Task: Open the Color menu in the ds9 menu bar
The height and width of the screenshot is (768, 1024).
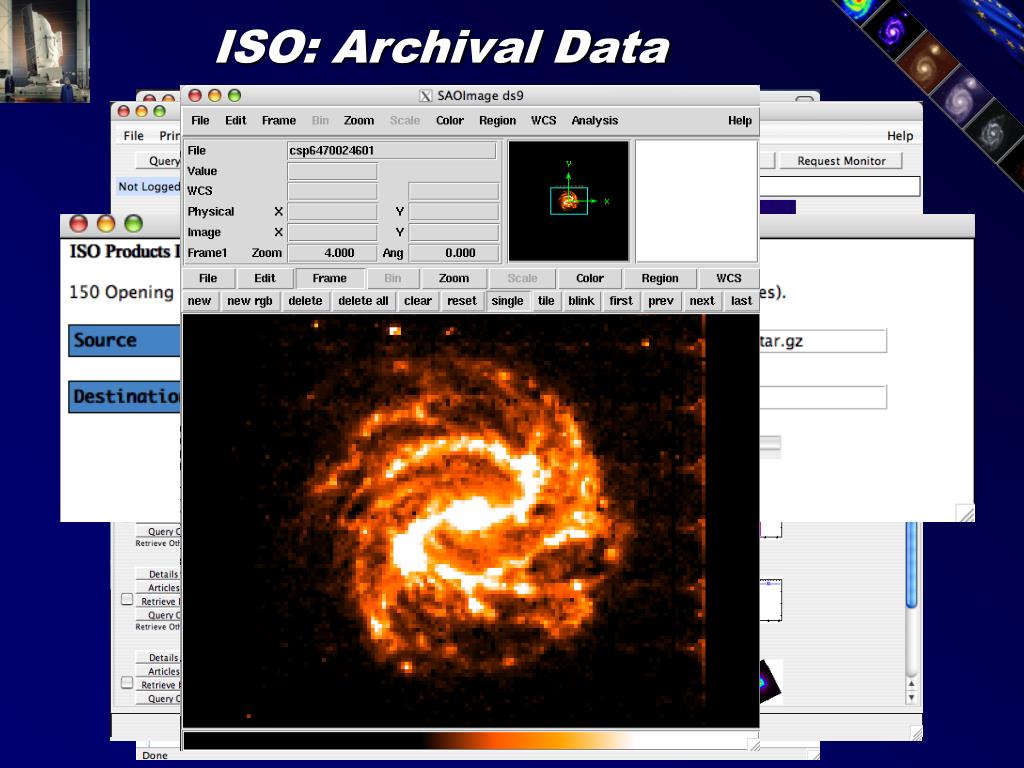Action: pos(450,121)
